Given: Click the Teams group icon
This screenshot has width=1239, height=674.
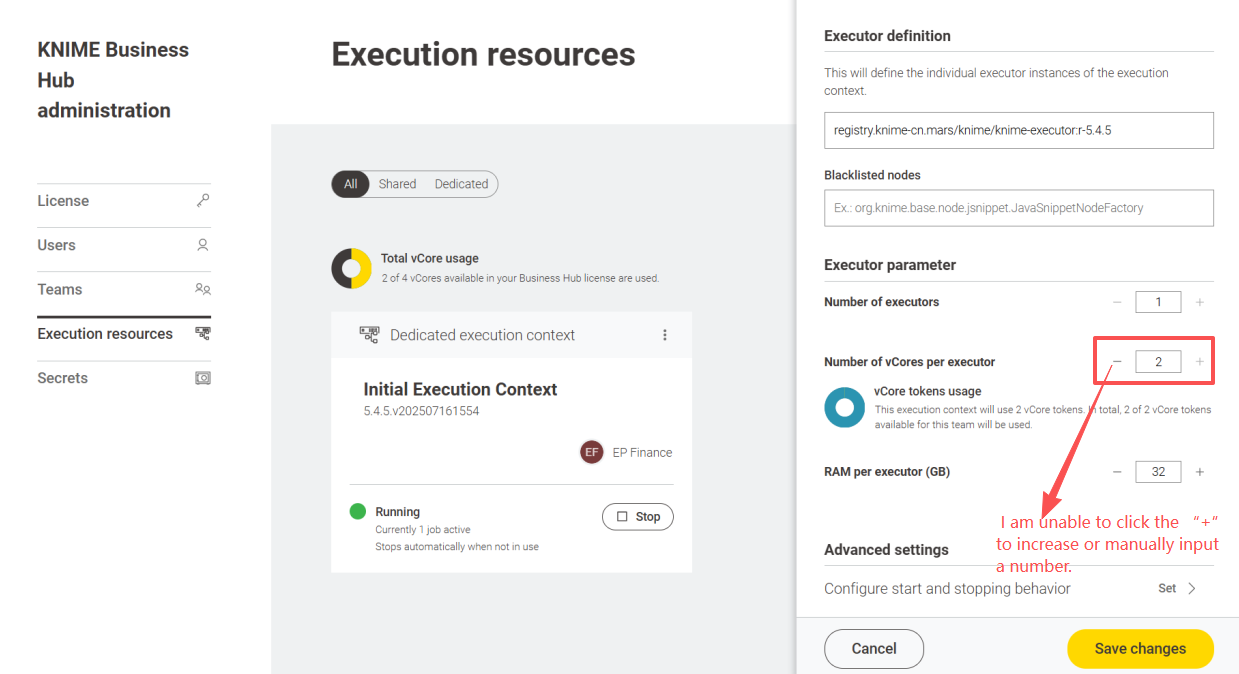Looking at the screenshot, I should pyautogui.click(x=203, y=290).
